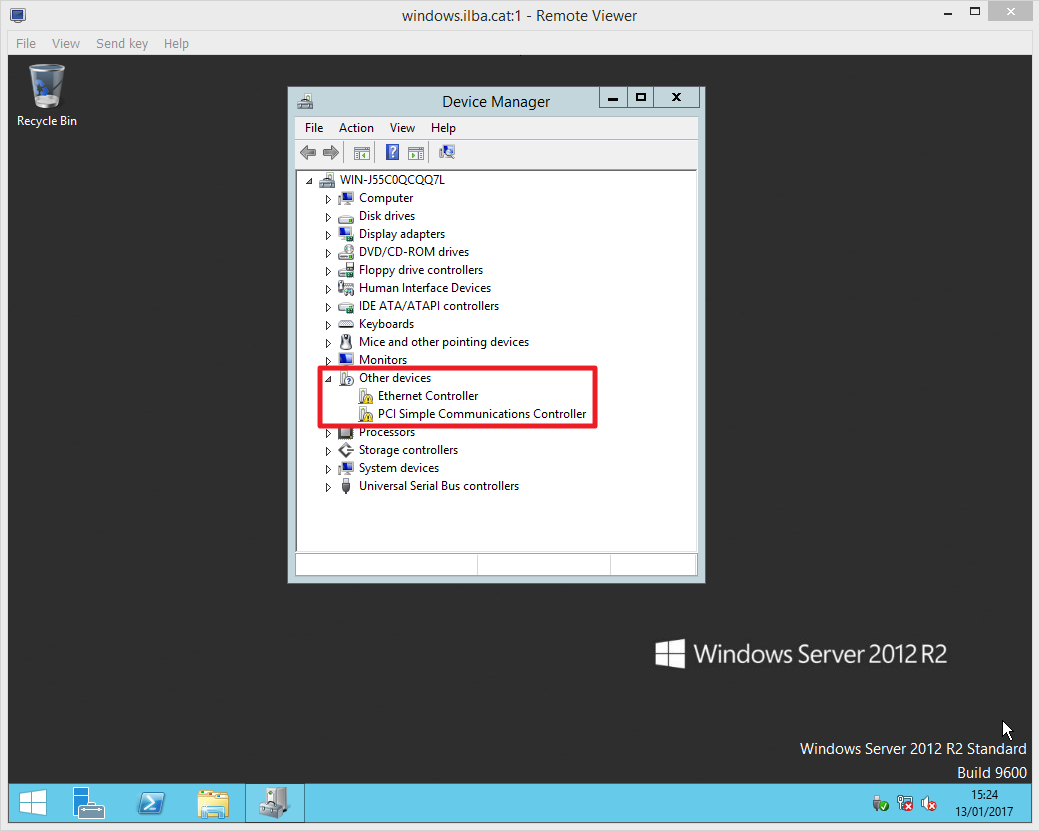The height and width of the screenshot is (831, 1040).
Task: Open the Device Manager Help menu
Action: [443, 128]
